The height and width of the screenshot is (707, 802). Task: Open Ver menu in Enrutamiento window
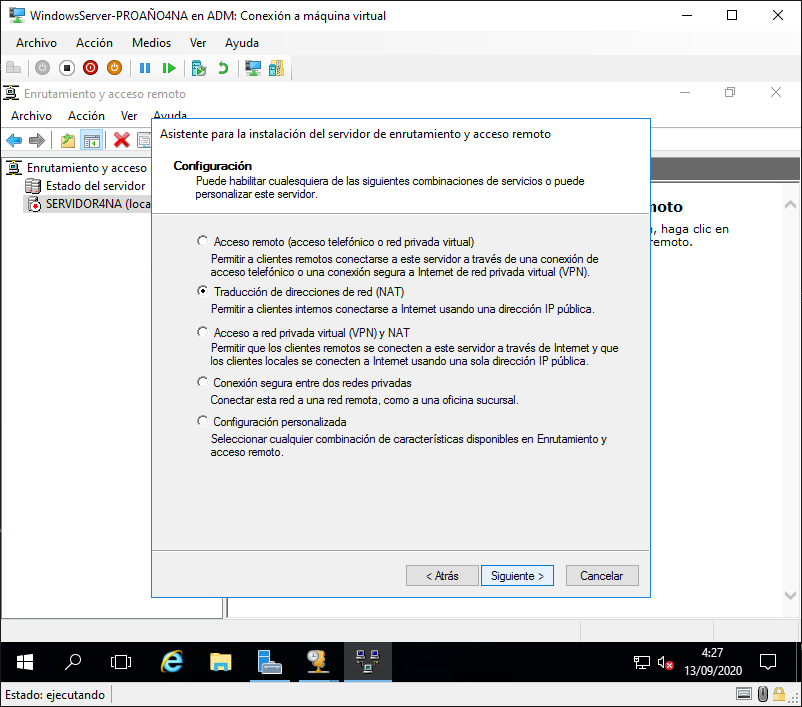point(129,116)
